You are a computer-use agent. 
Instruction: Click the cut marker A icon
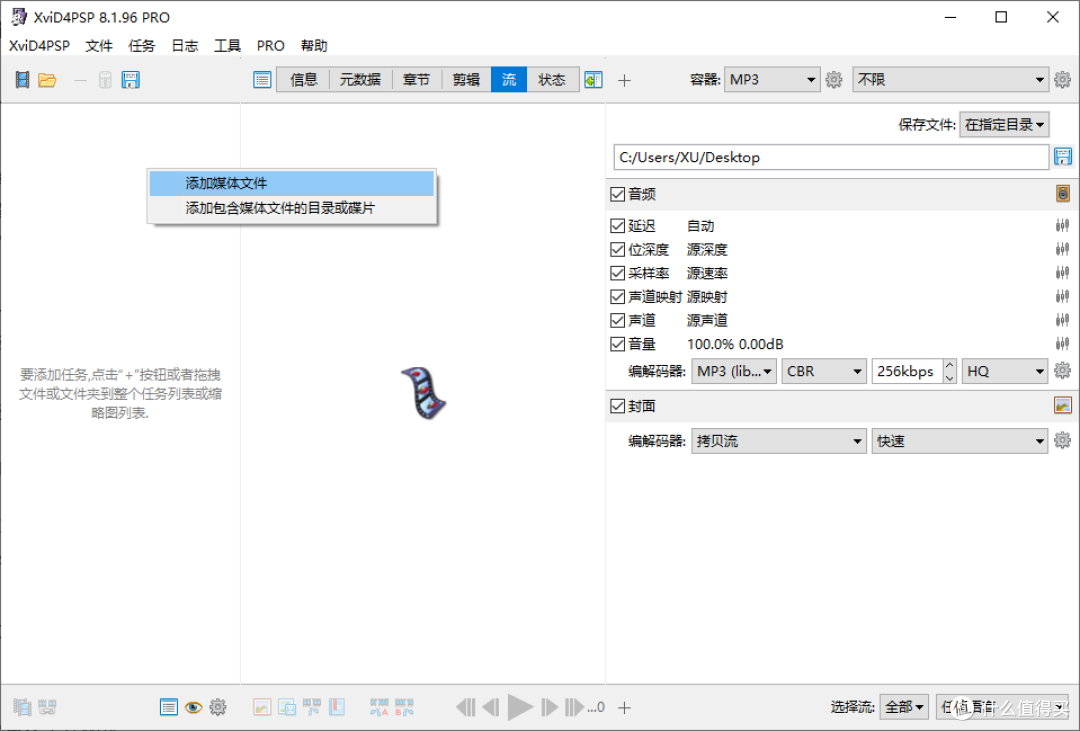tap(379, 707)
